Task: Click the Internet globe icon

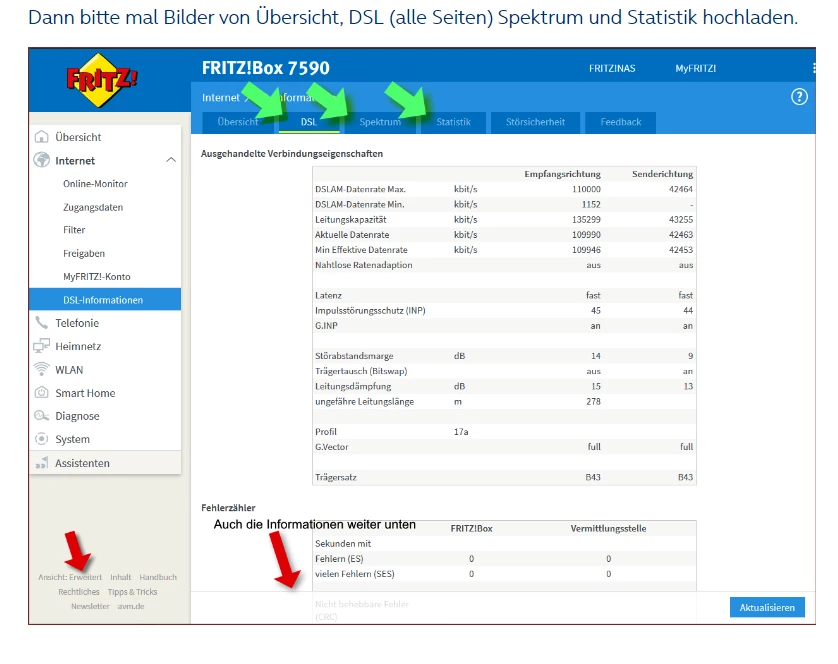Action: [x=41, y=160]
